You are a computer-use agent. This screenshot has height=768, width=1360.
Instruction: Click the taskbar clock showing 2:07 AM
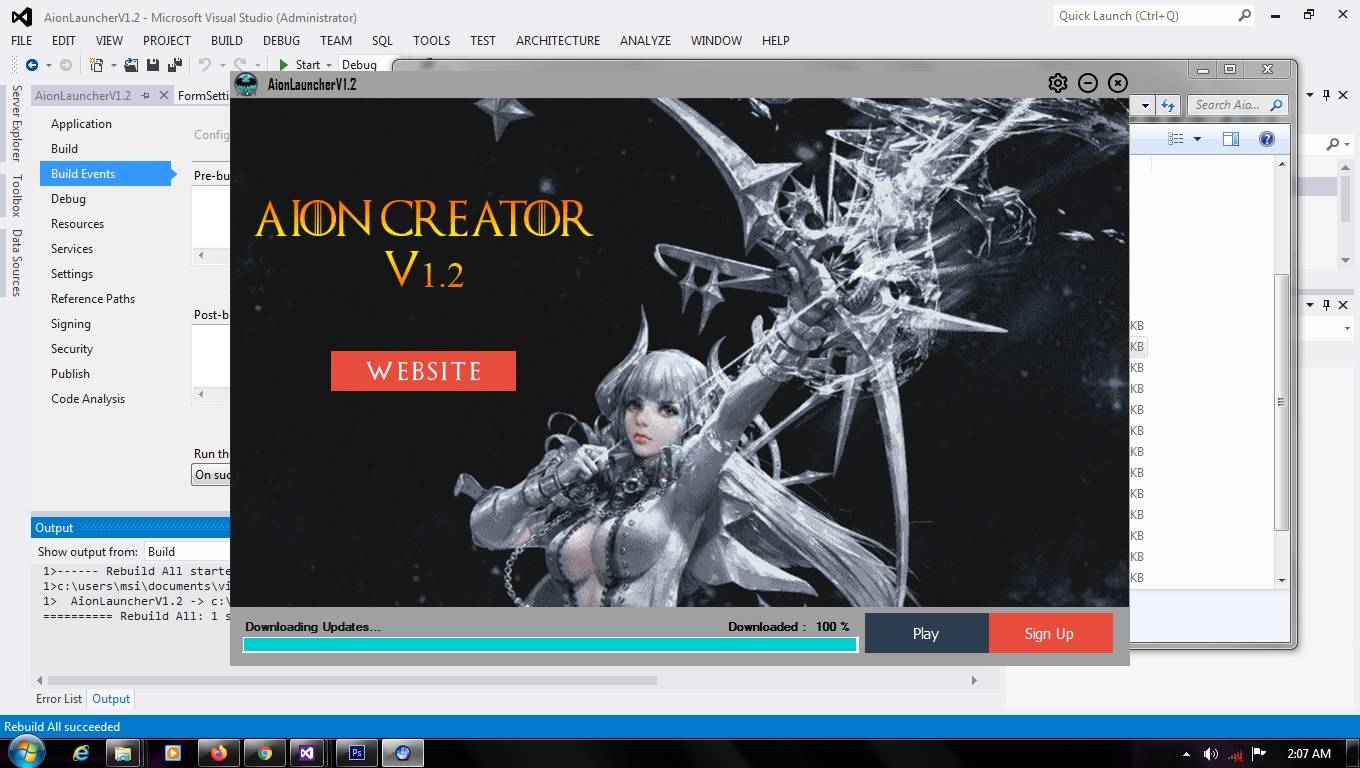coord(1309,753)
